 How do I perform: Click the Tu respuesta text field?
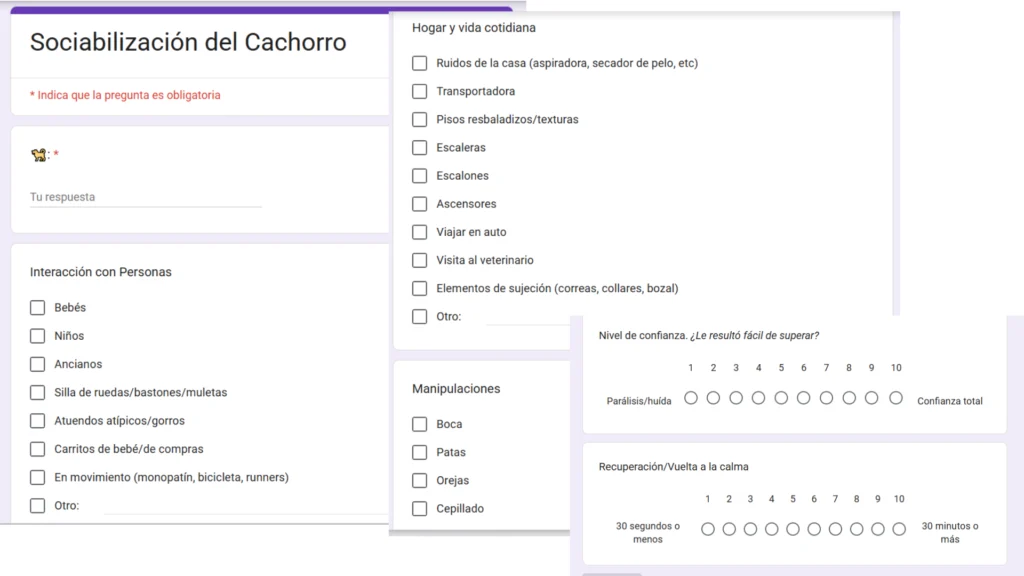[x=145, y=197]
